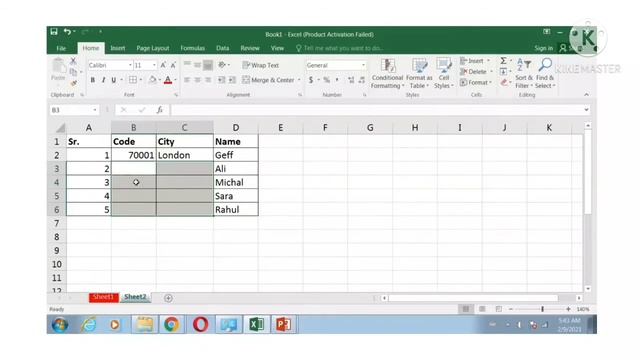Add a new sheet with plus icon
This screenshot has width=640, height=360.
point(168,298)
